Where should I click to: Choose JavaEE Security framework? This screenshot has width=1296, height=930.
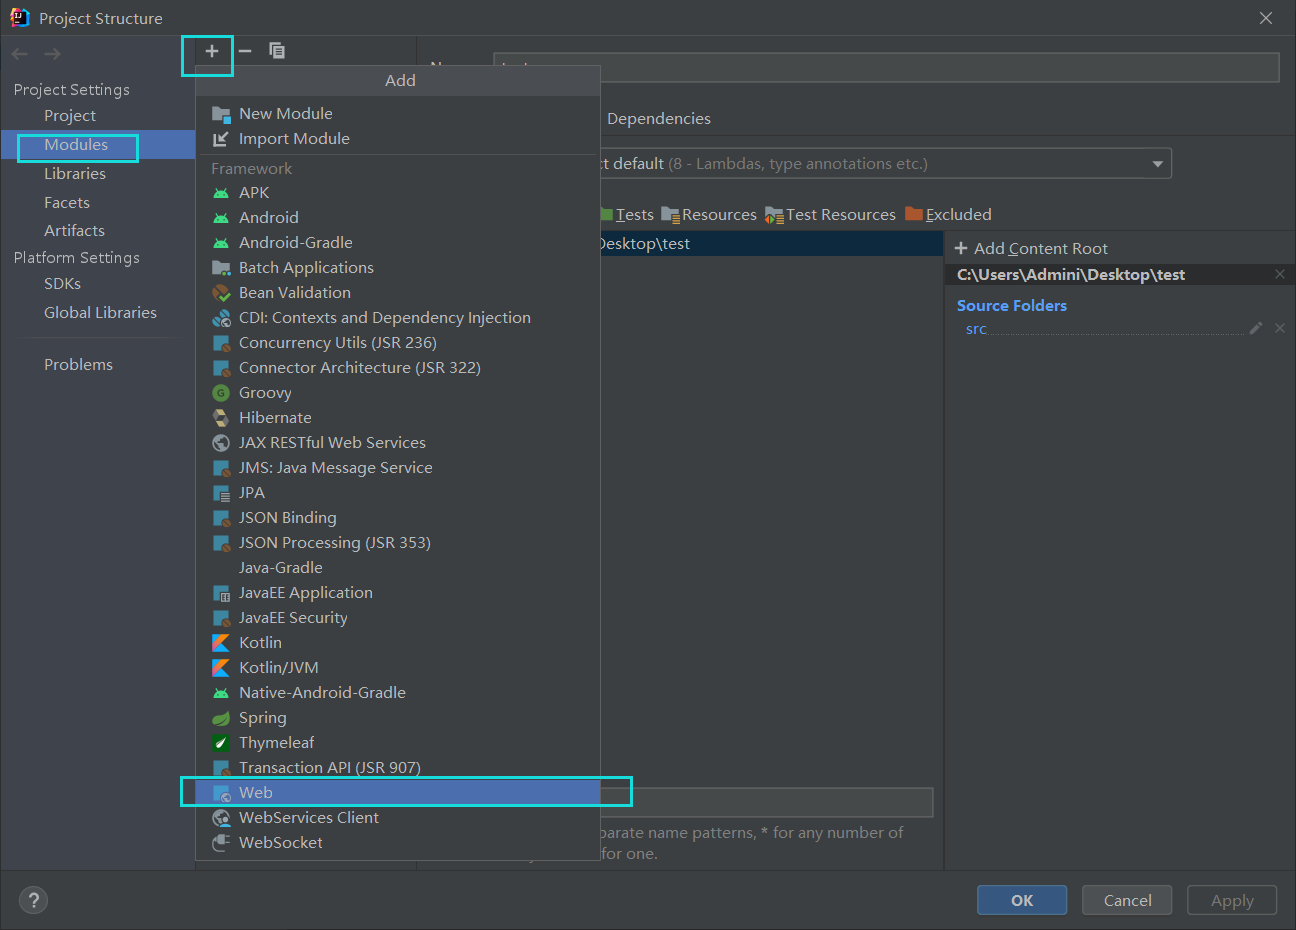398,618
